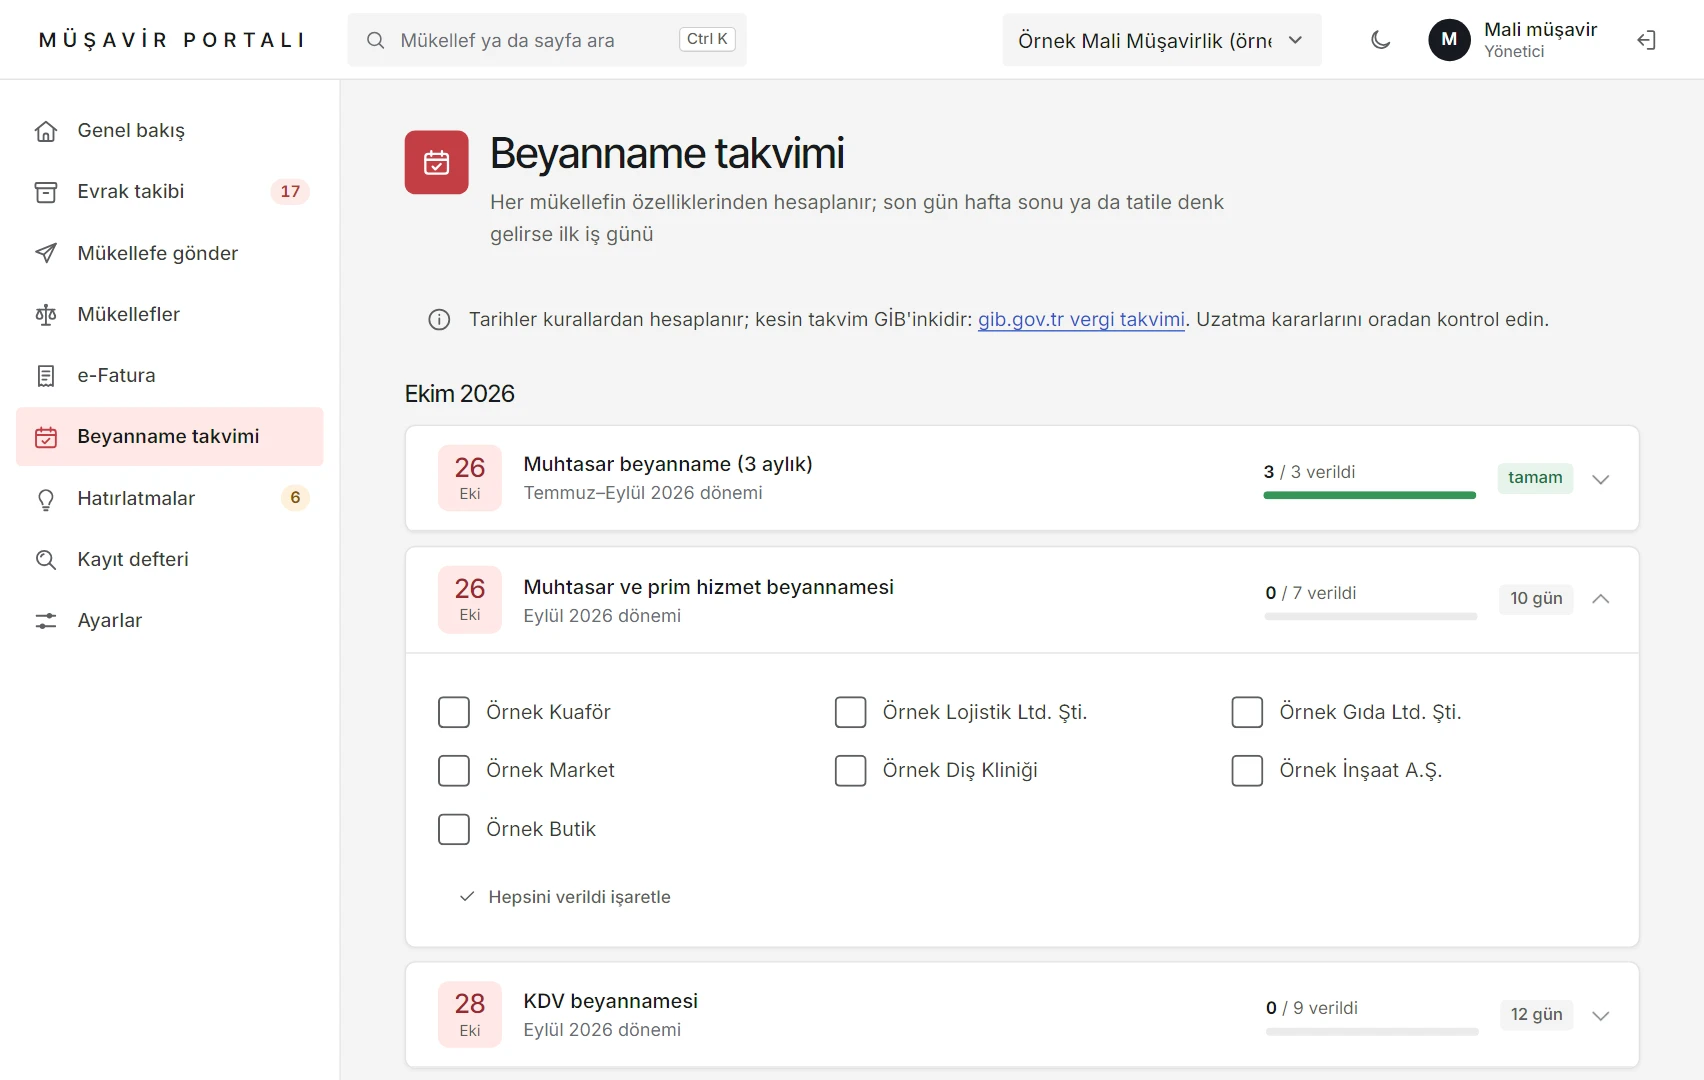Click the info circle icon beside Tarihler notice

(439, 320)
